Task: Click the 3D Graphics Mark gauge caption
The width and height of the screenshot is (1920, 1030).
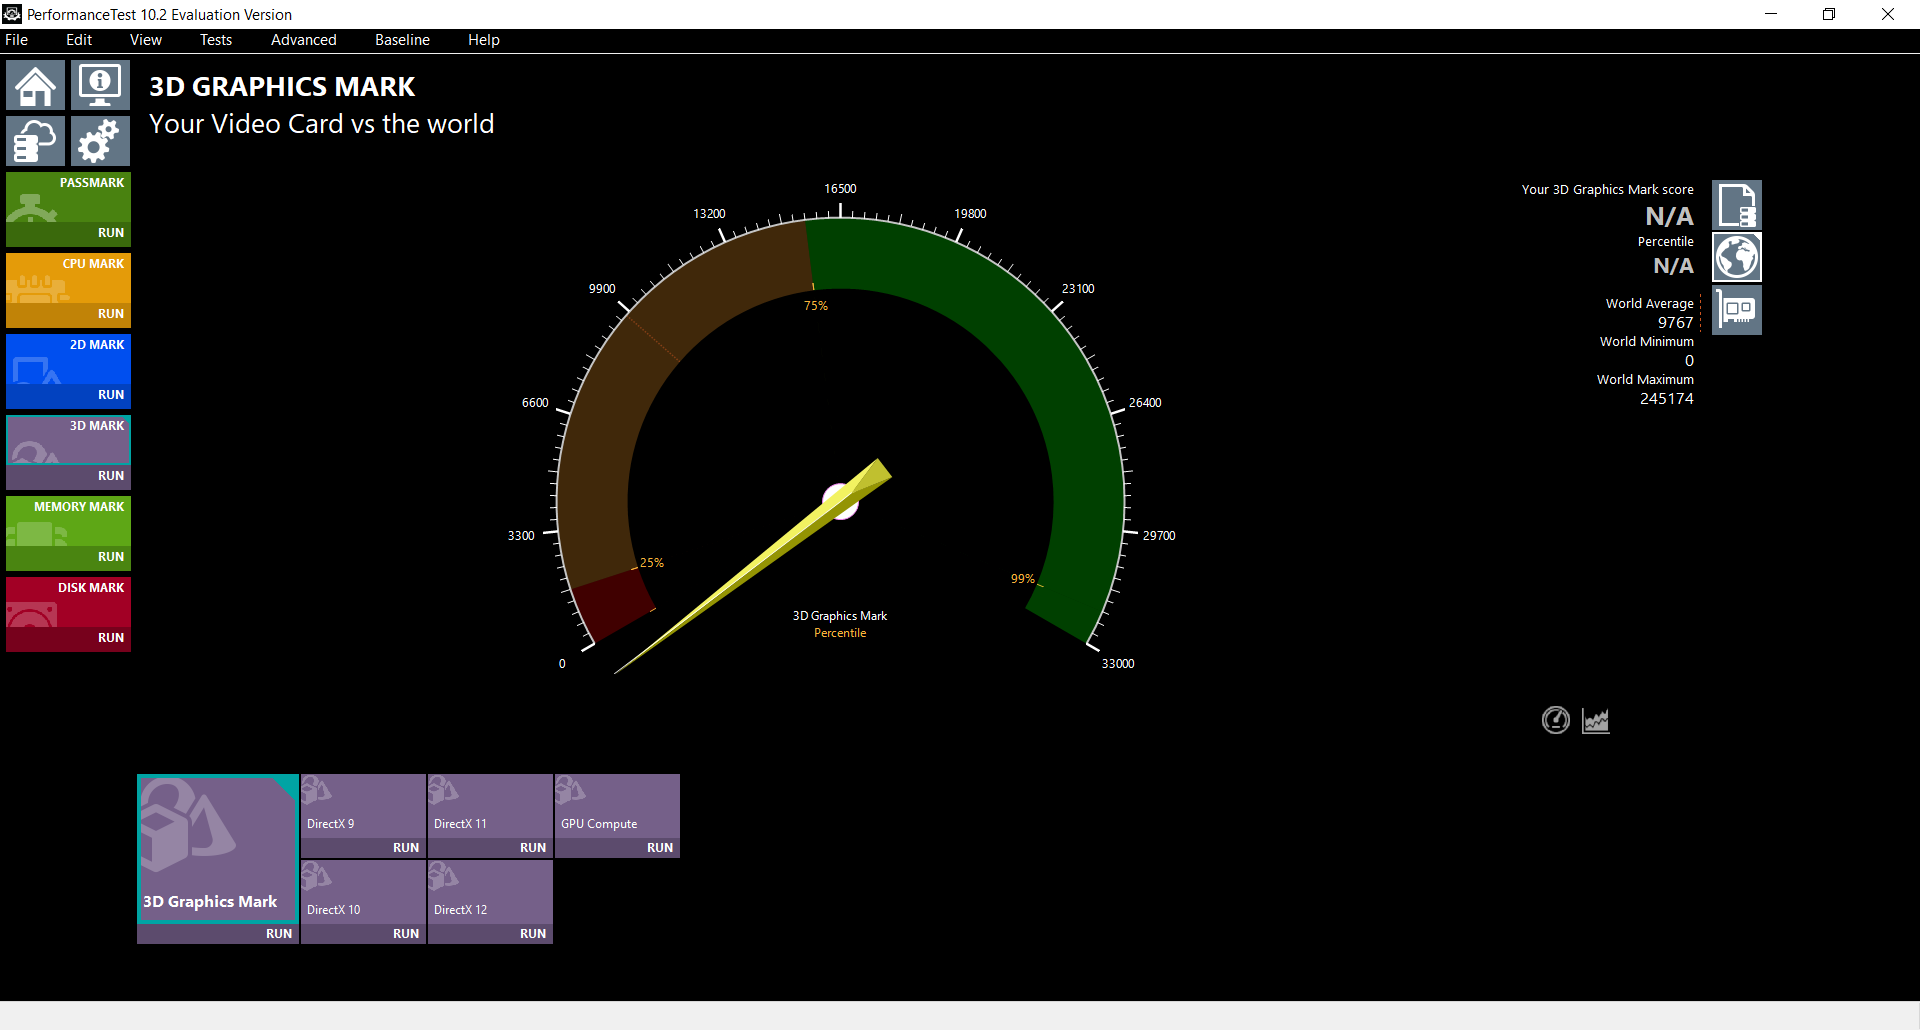Action: (x=840, y=616)
